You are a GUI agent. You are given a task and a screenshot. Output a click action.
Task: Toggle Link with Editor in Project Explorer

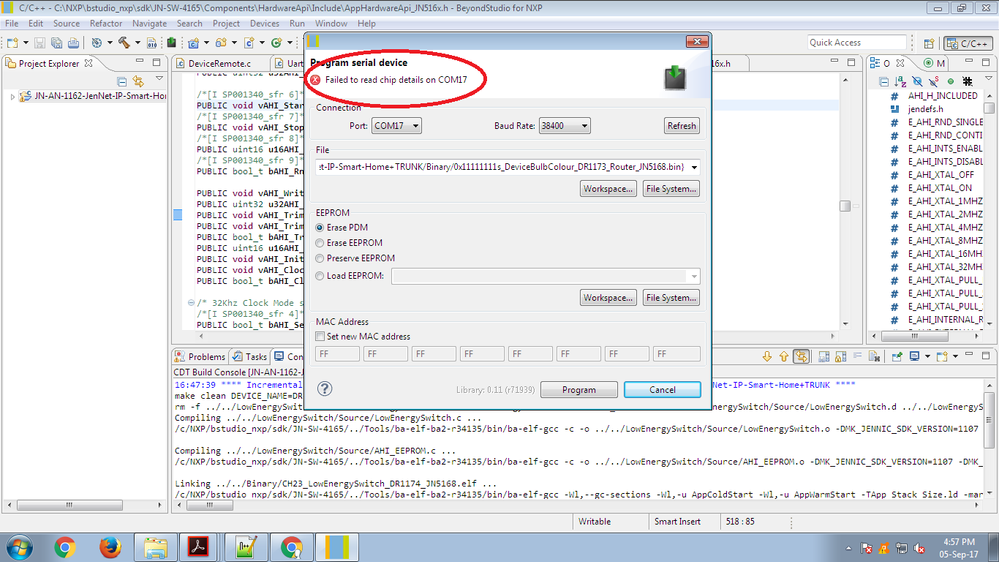pyautogui.click(x=138, y=82)
